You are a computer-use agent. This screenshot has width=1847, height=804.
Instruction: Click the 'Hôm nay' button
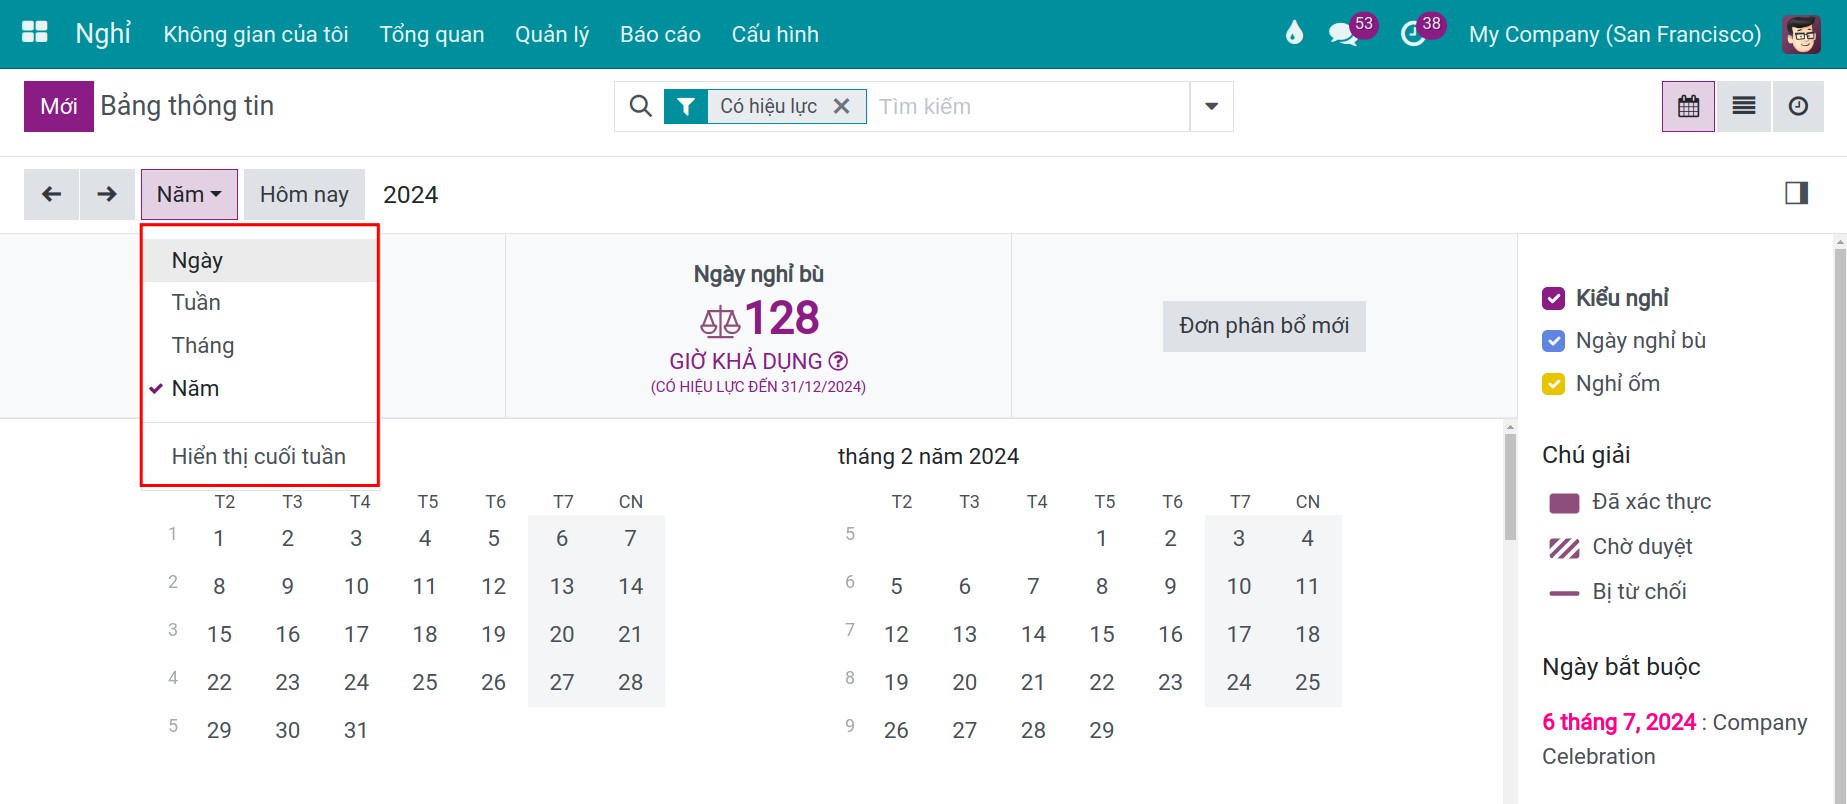tap(304, 194)
